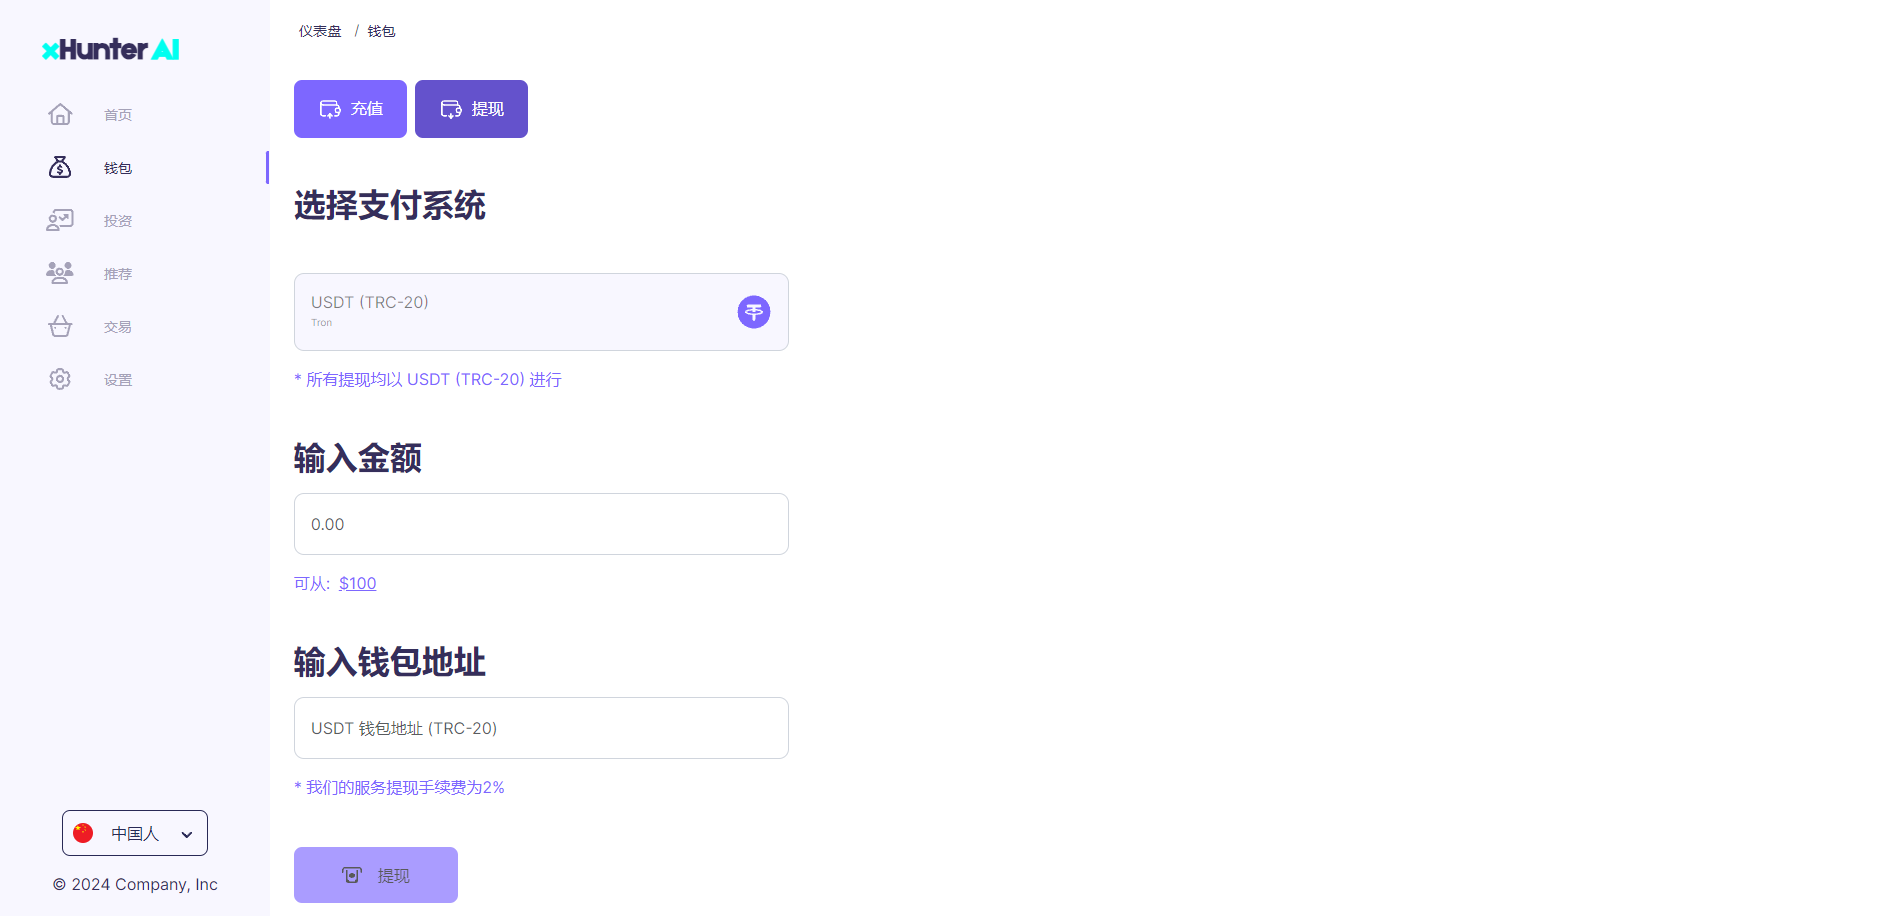The image size is (1903, 916).
Task: Click the Tether coin icon
Action: 754,312
